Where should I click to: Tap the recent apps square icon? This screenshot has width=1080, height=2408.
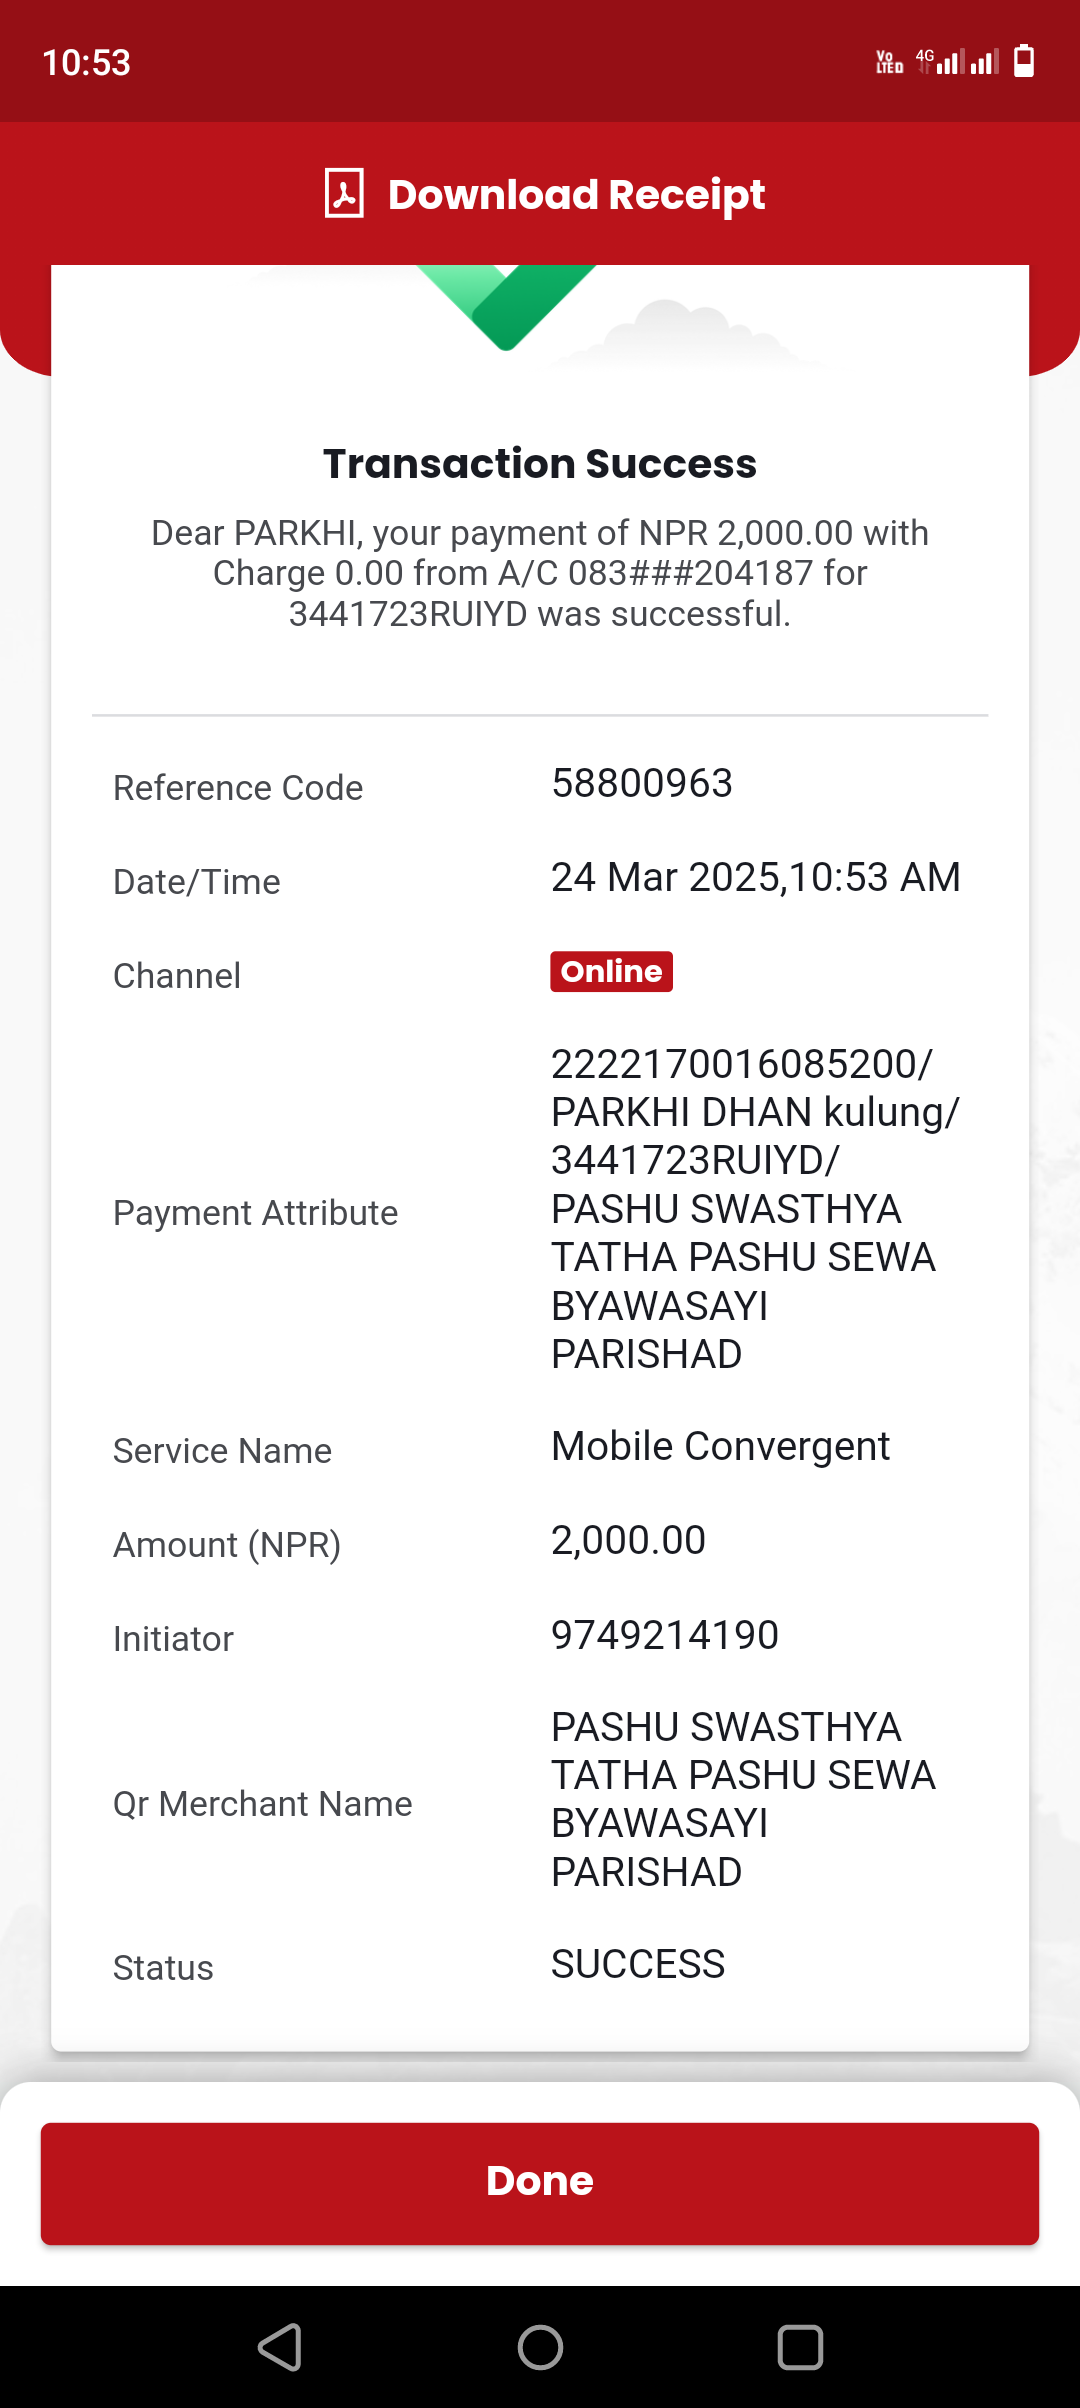click(800, 2347)
